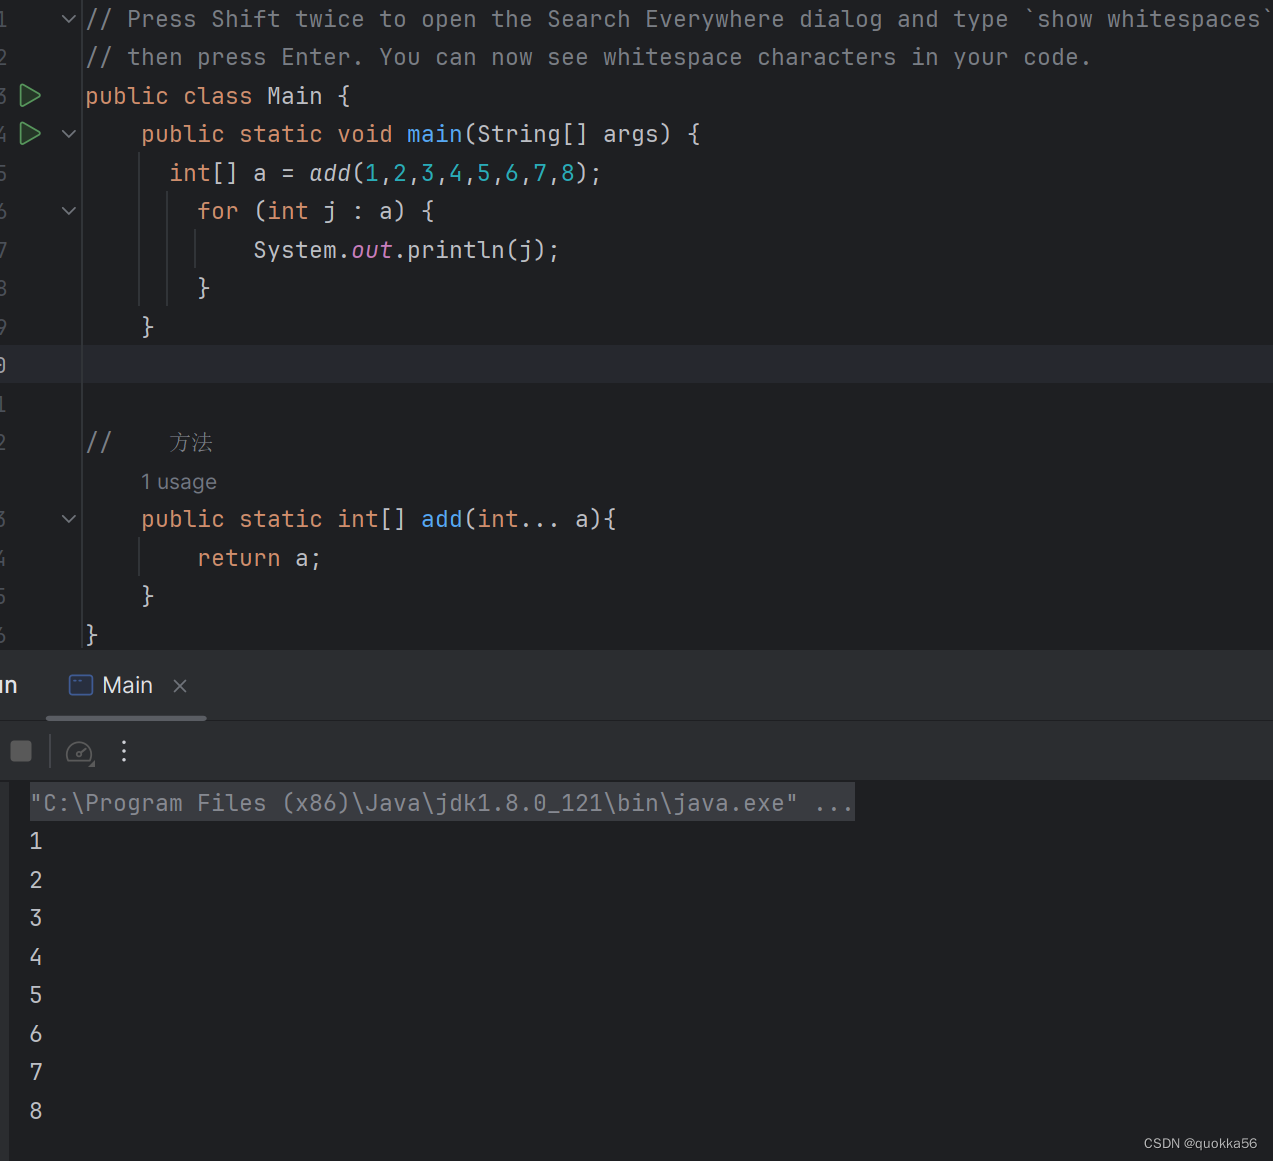Click the 'return a;' statement
This screenshot has height=1161, width=1273.
point(259,558)
